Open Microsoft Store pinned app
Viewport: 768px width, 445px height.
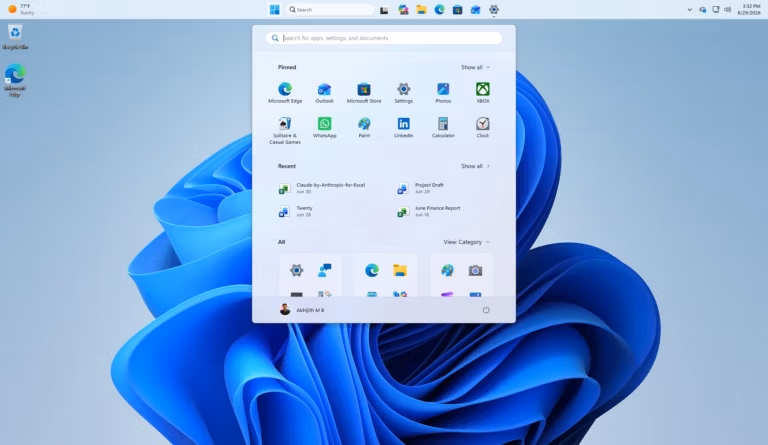point(364,93)
